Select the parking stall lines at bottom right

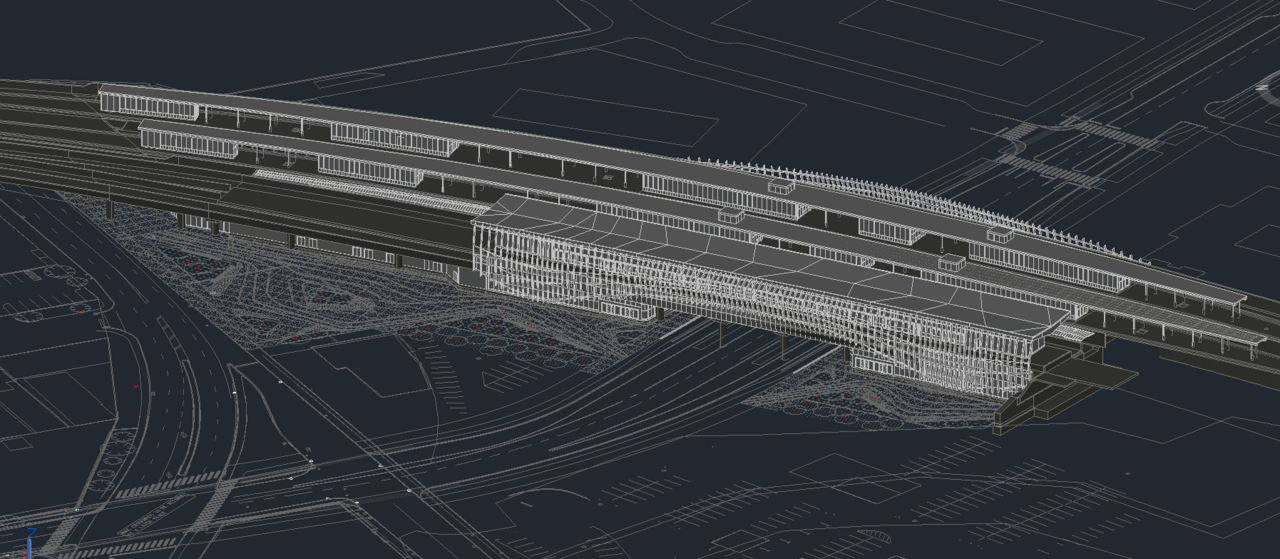click(1000, 490)
